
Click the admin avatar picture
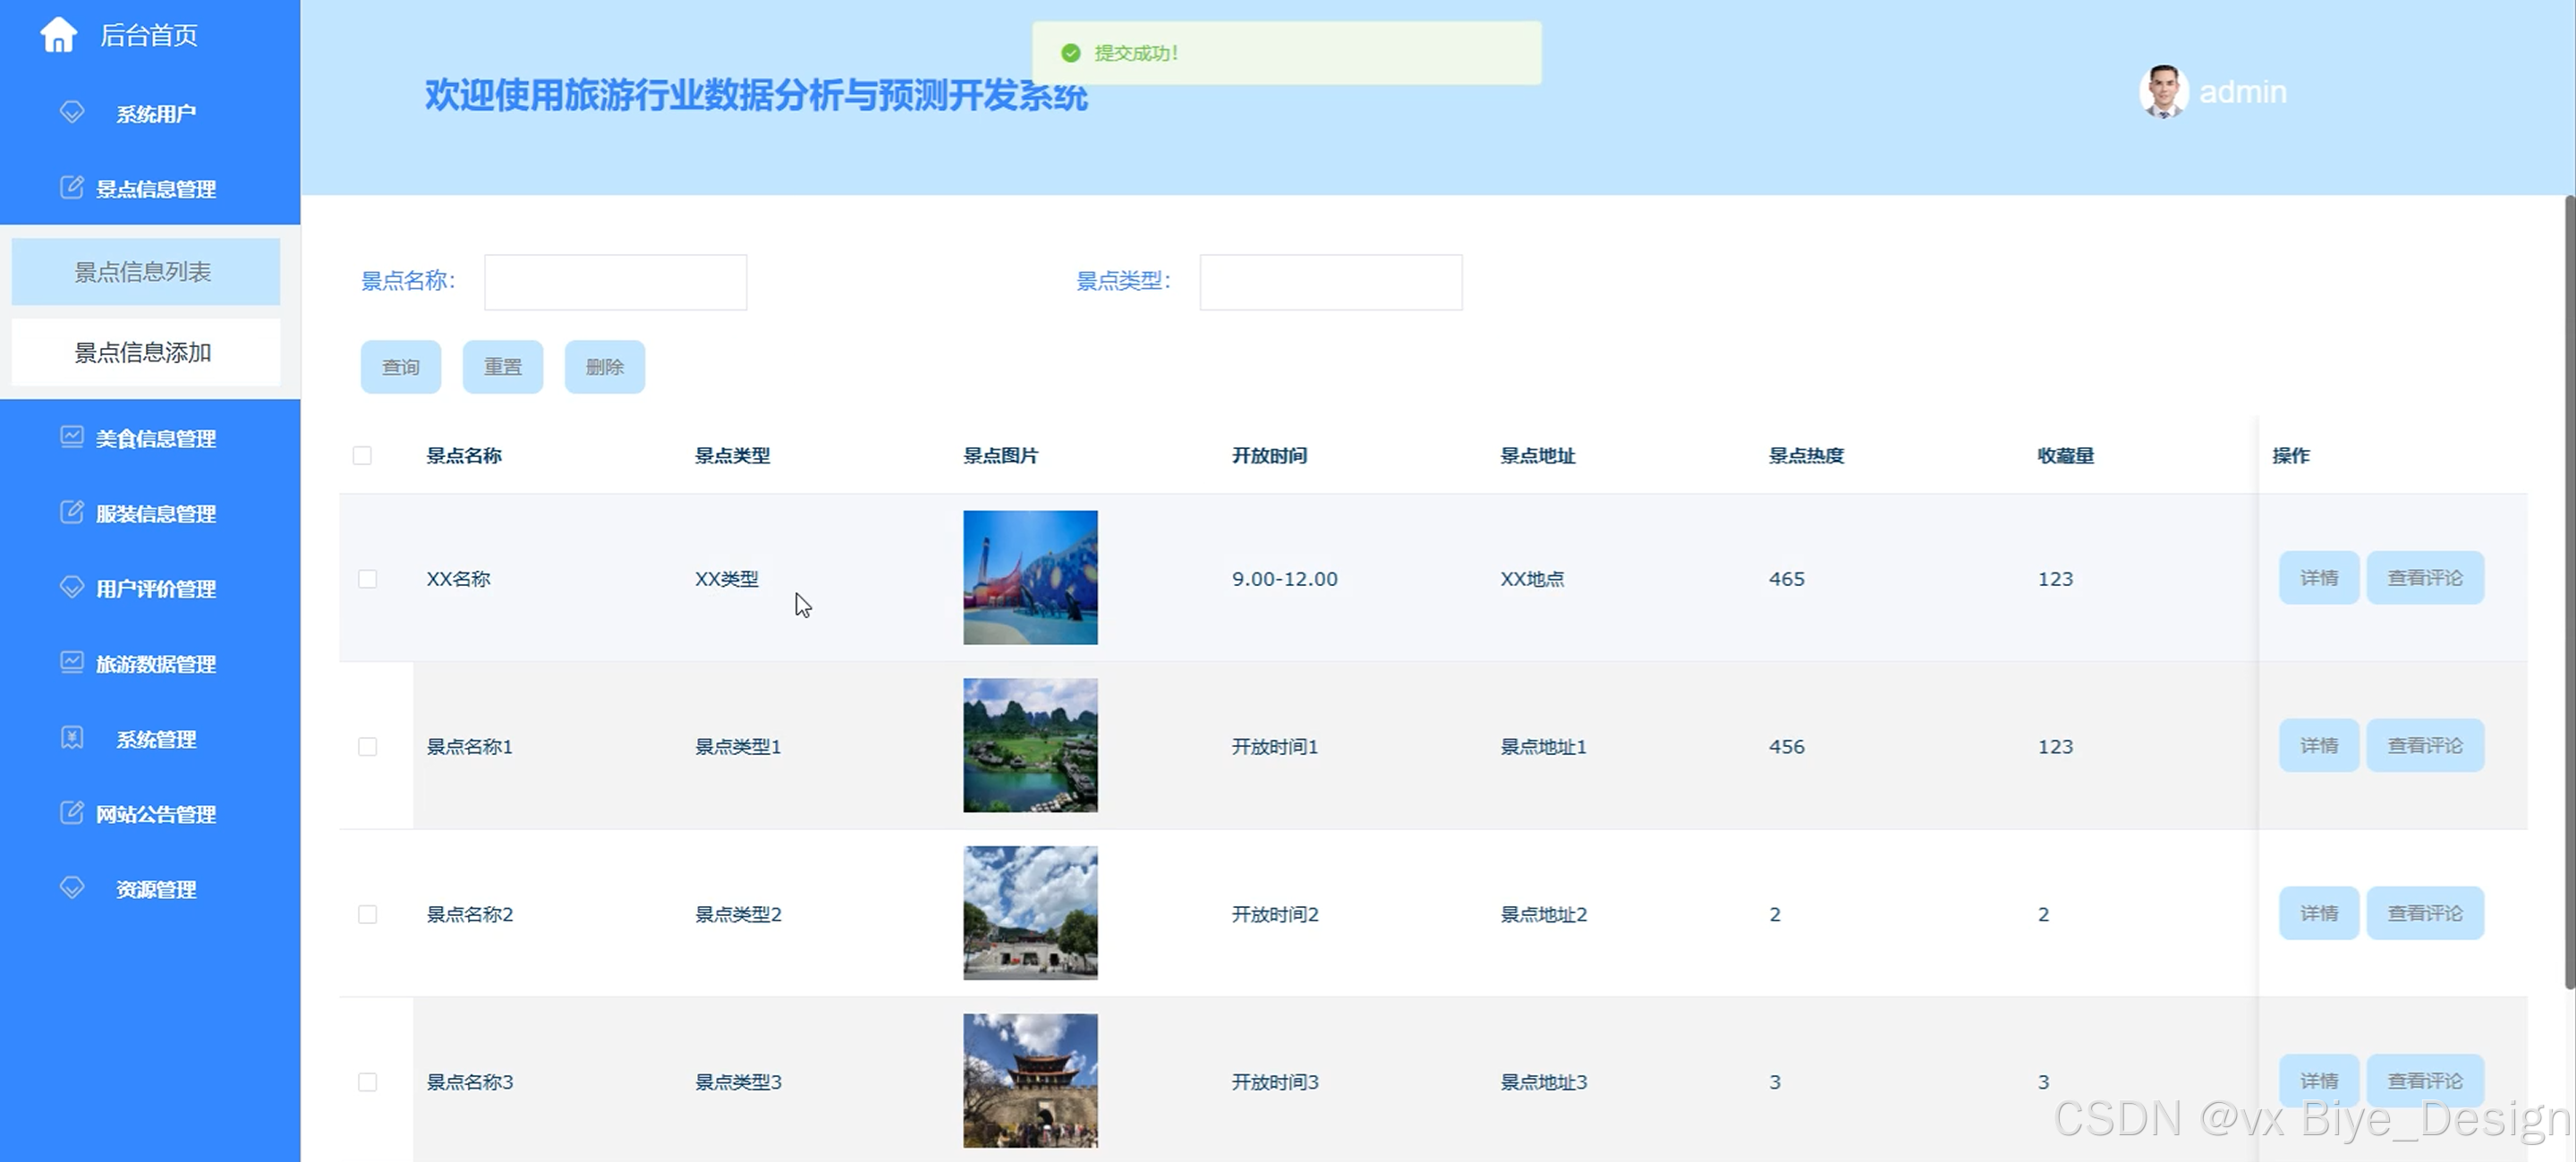[x=2163, y=91]
